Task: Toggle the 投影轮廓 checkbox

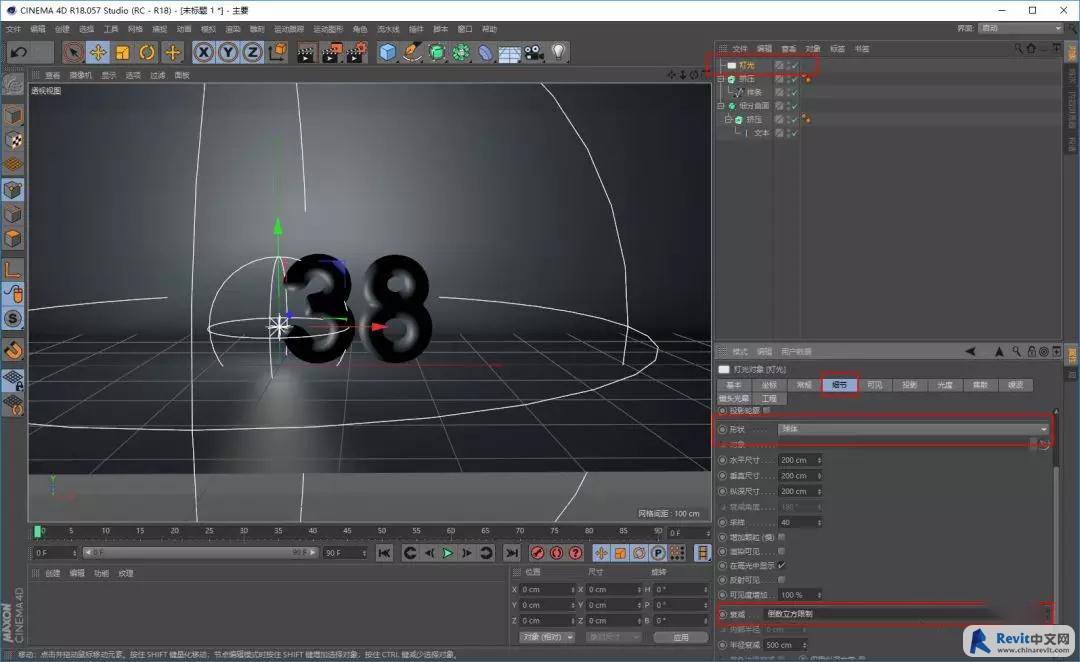Action: click(x=767, y=410)
